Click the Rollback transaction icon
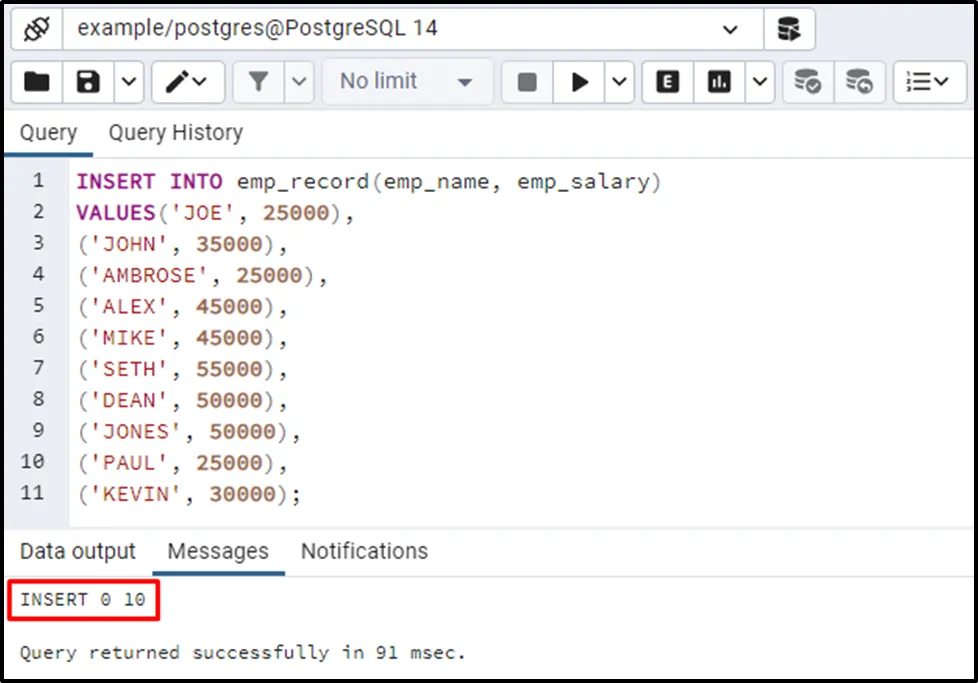 [x=858, y=82]
